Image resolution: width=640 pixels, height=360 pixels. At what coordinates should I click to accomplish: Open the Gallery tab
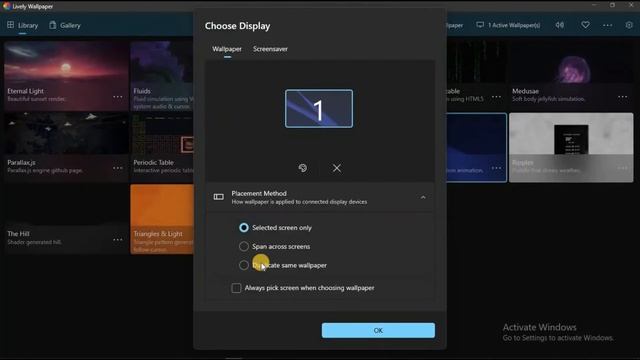click(x=65, y=25)
